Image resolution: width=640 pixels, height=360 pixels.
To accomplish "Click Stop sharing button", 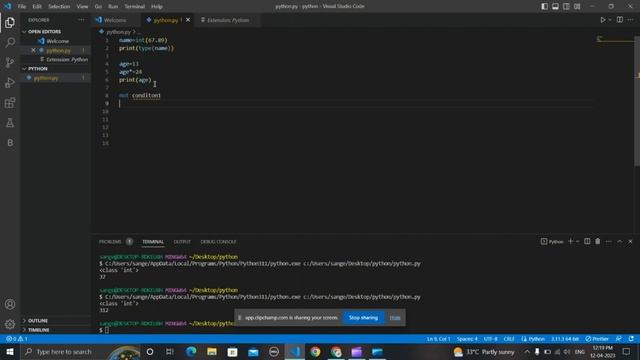I will 363,318.
